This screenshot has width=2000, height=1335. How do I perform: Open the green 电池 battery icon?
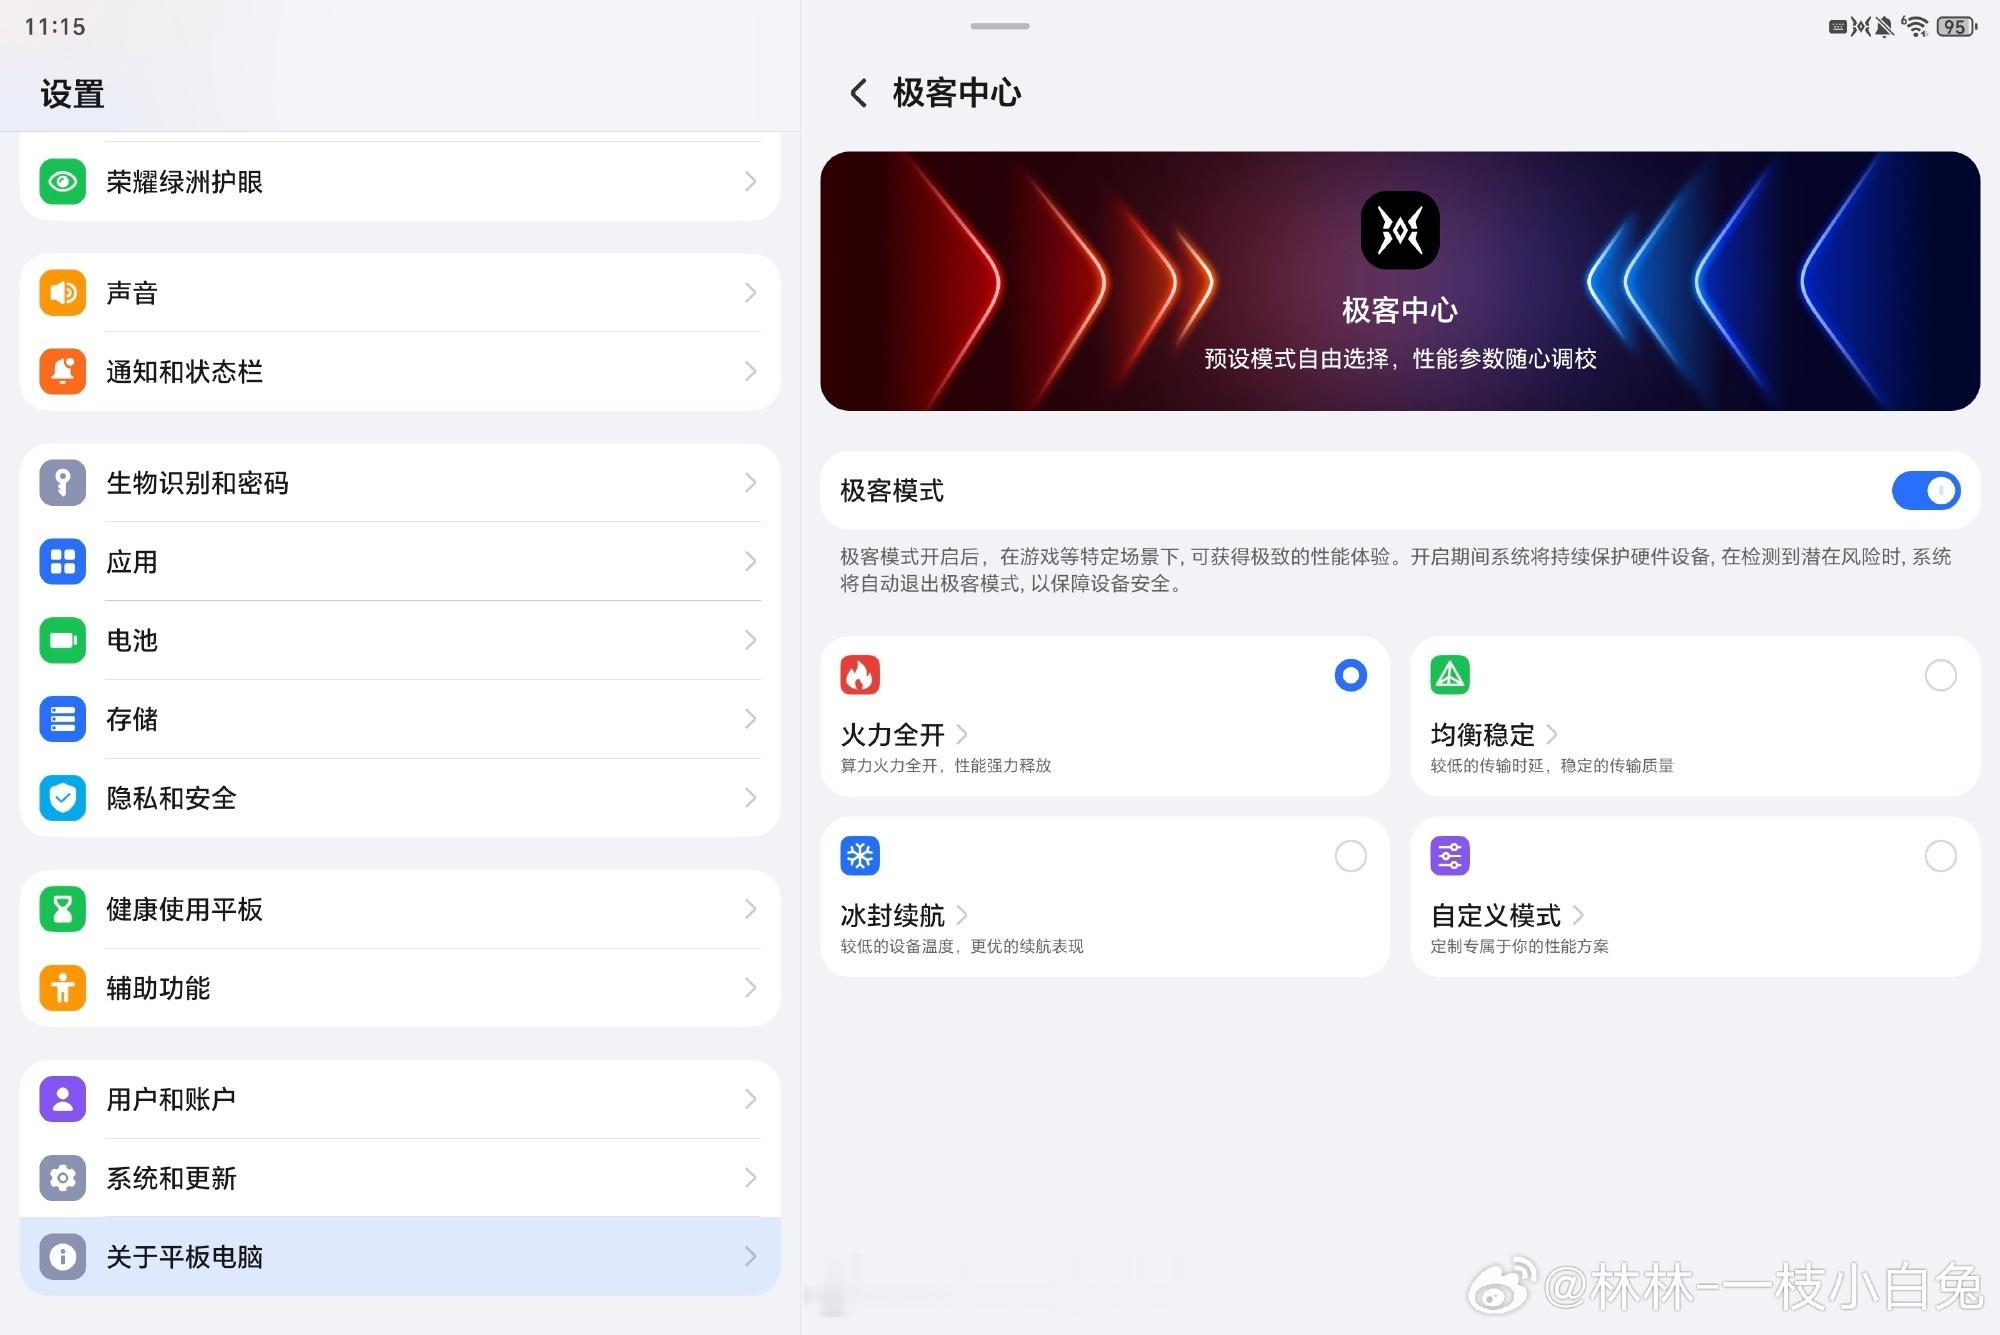coord(63,640)
